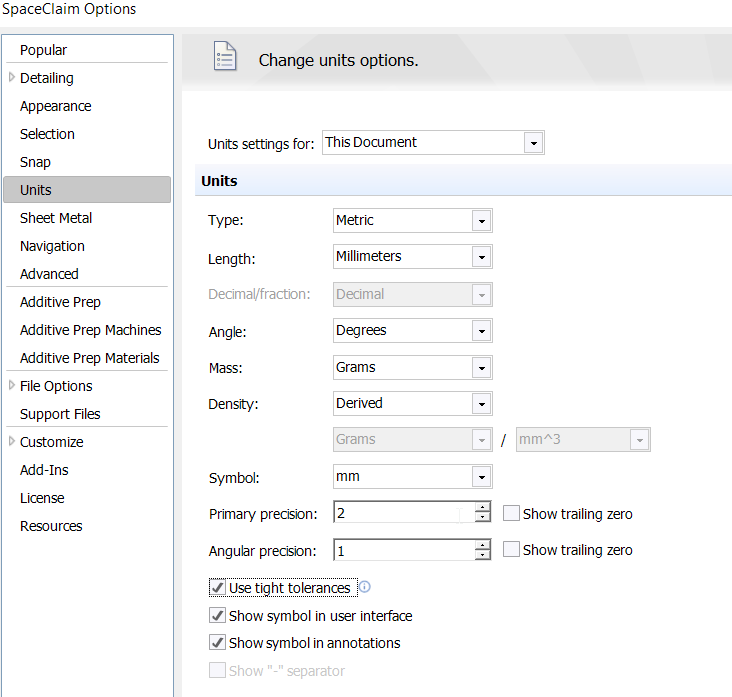
Task: Click the tight tolerances info icon
Action: pyautogui.click(x=365, y=587)
